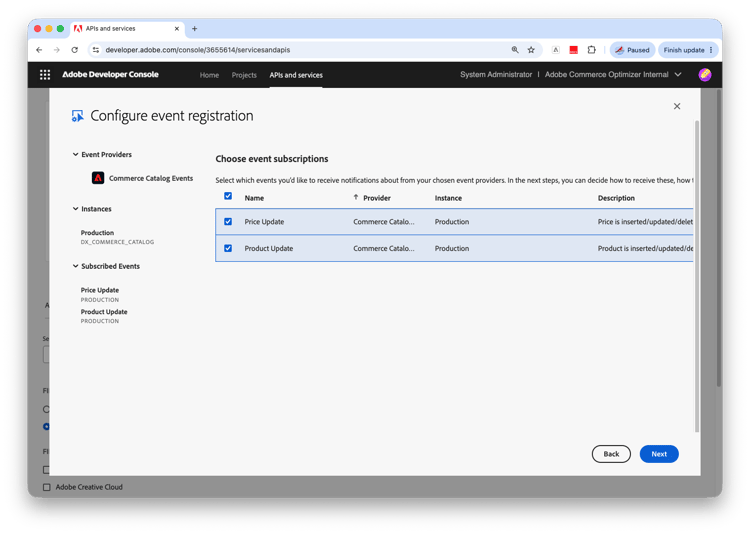Open the browser three-dot menu
Image resolution: width=750 pixels, height=534 pixels.
pos(711,50)
